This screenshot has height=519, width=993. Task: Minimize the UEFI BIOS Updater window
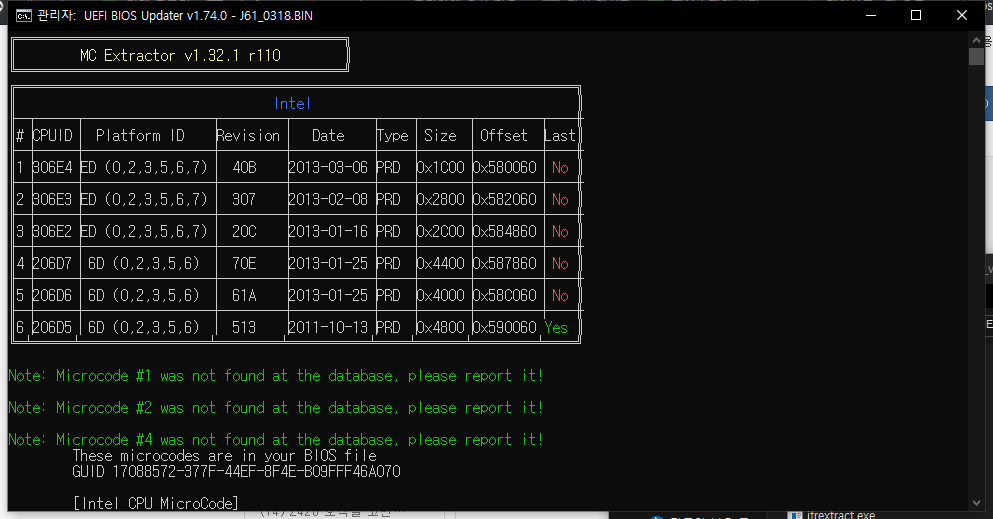tap(871, 15)
